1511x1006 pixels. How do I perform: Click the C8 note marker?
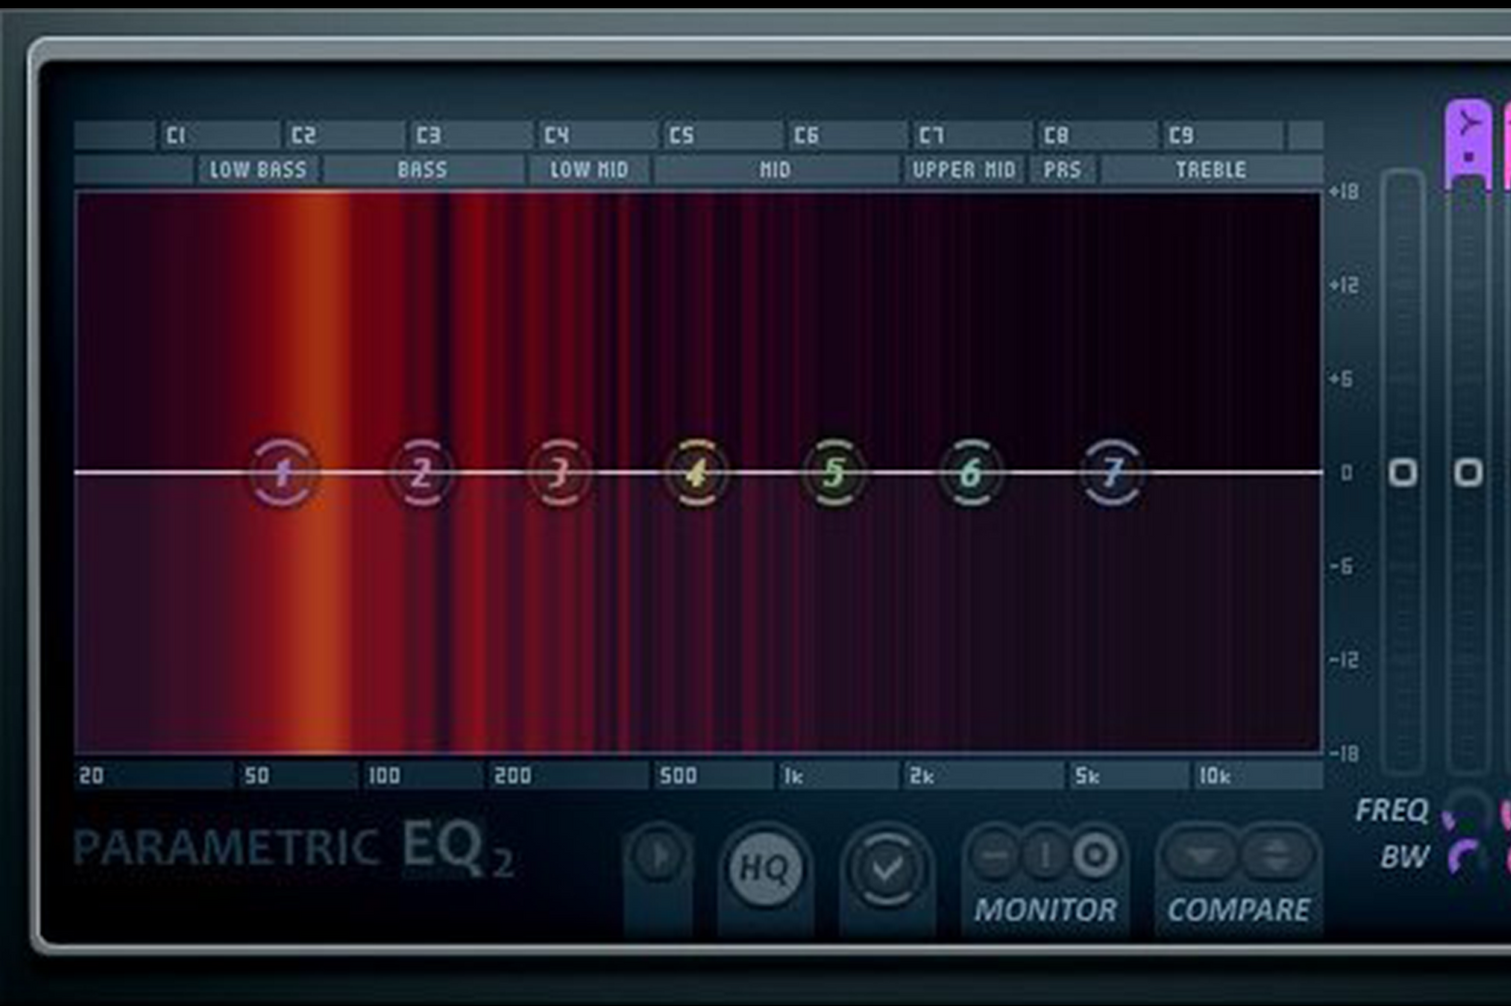point(1056,135)
